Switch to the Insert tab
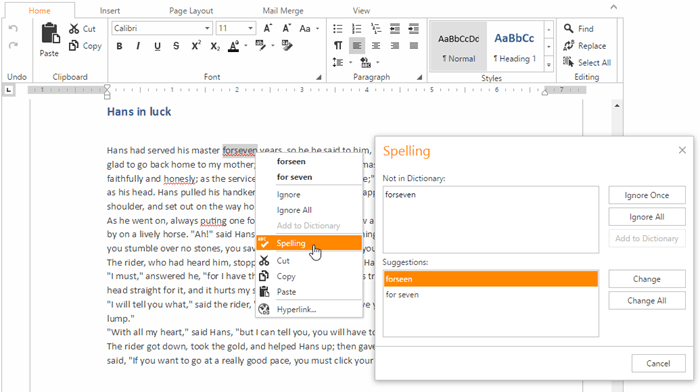The height and width of the screenshot is (392, 700). (x=110, y=11)
